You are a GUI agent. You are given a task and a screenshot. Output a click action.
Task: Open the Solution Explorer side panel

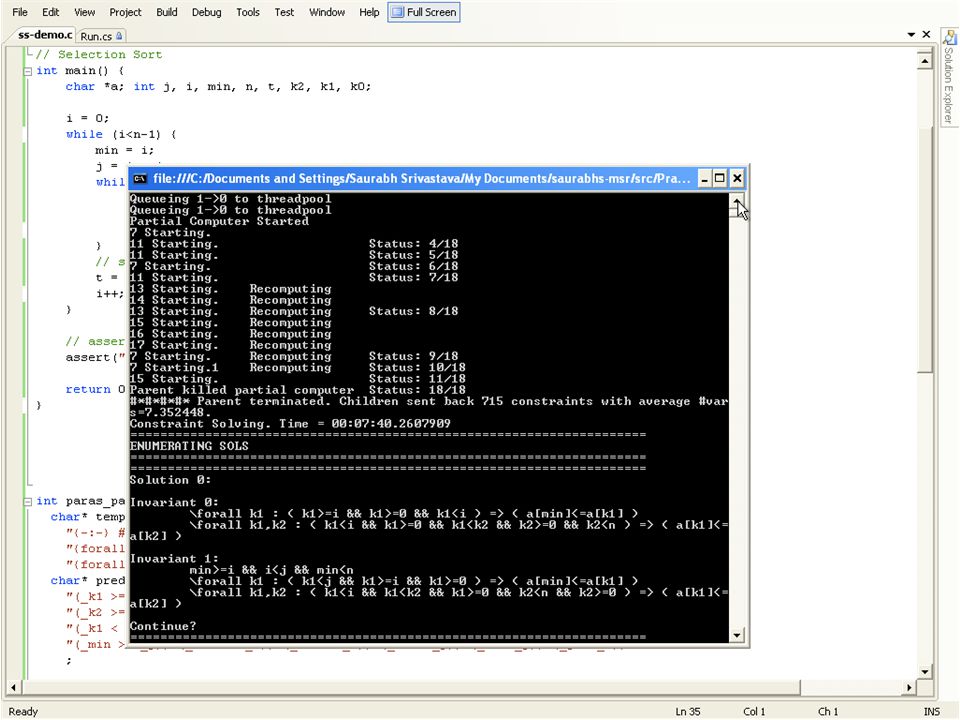949,78
